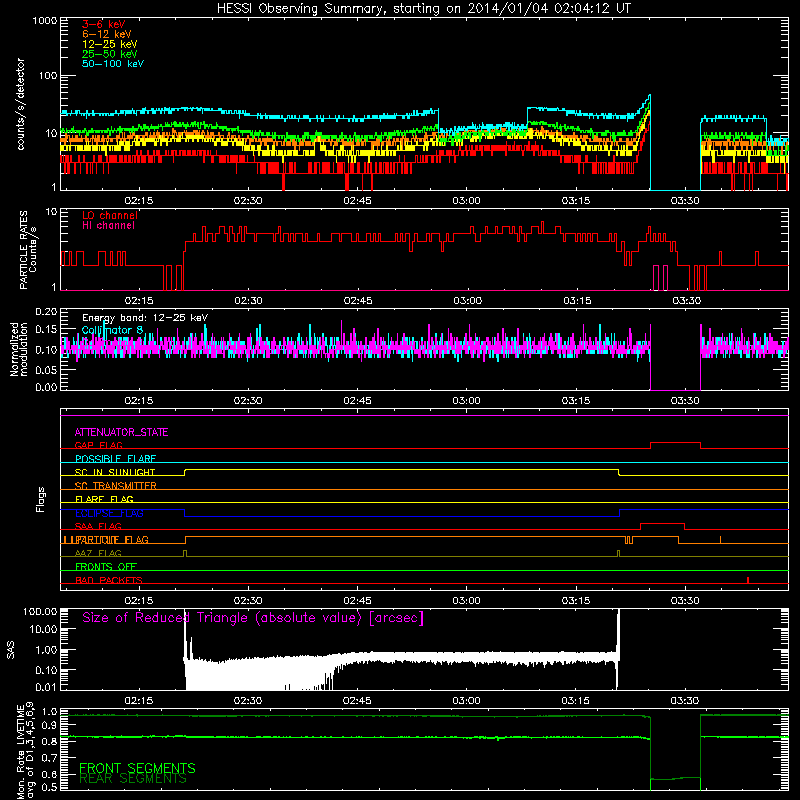Select the REAR SEGMENTS legend label

pos(133,779)
